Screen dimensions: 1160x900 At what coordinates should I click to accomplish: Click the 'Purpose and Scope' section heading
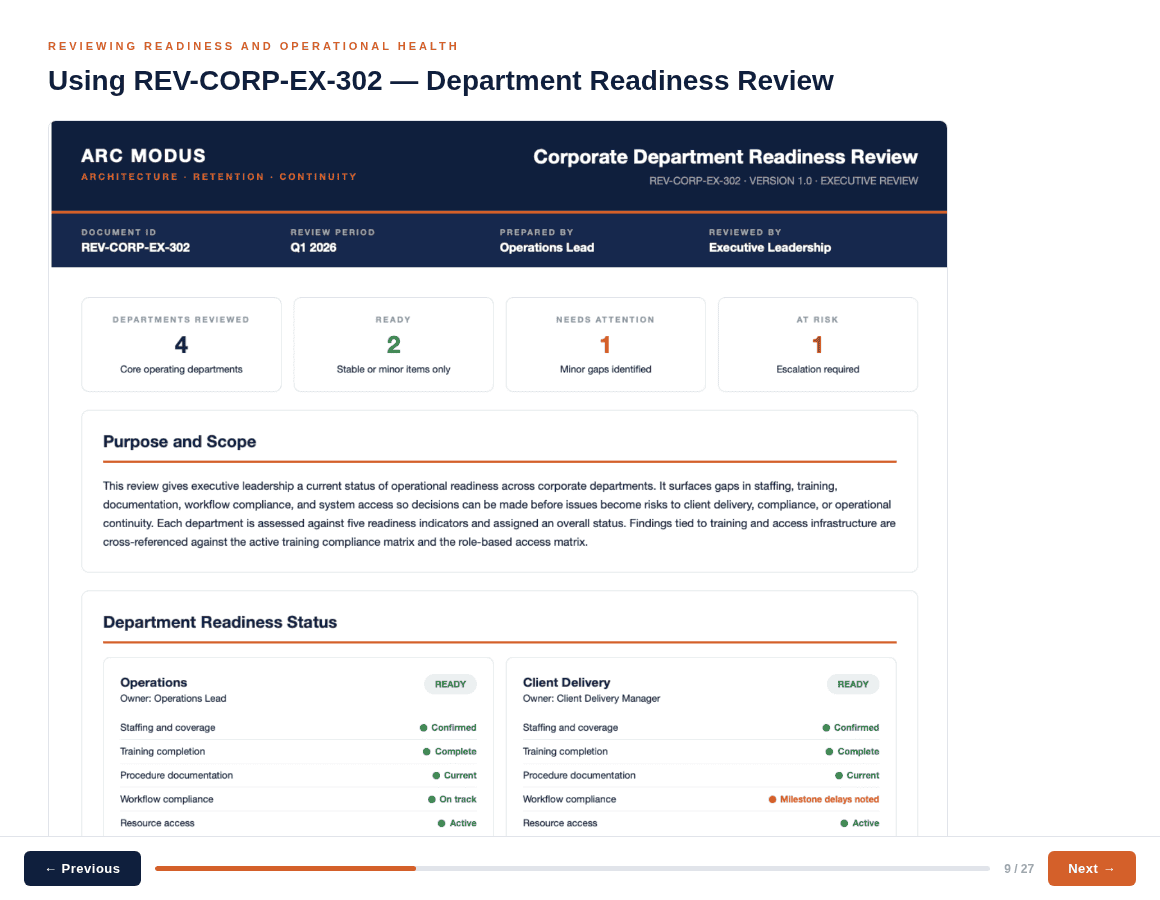[180, 441]
